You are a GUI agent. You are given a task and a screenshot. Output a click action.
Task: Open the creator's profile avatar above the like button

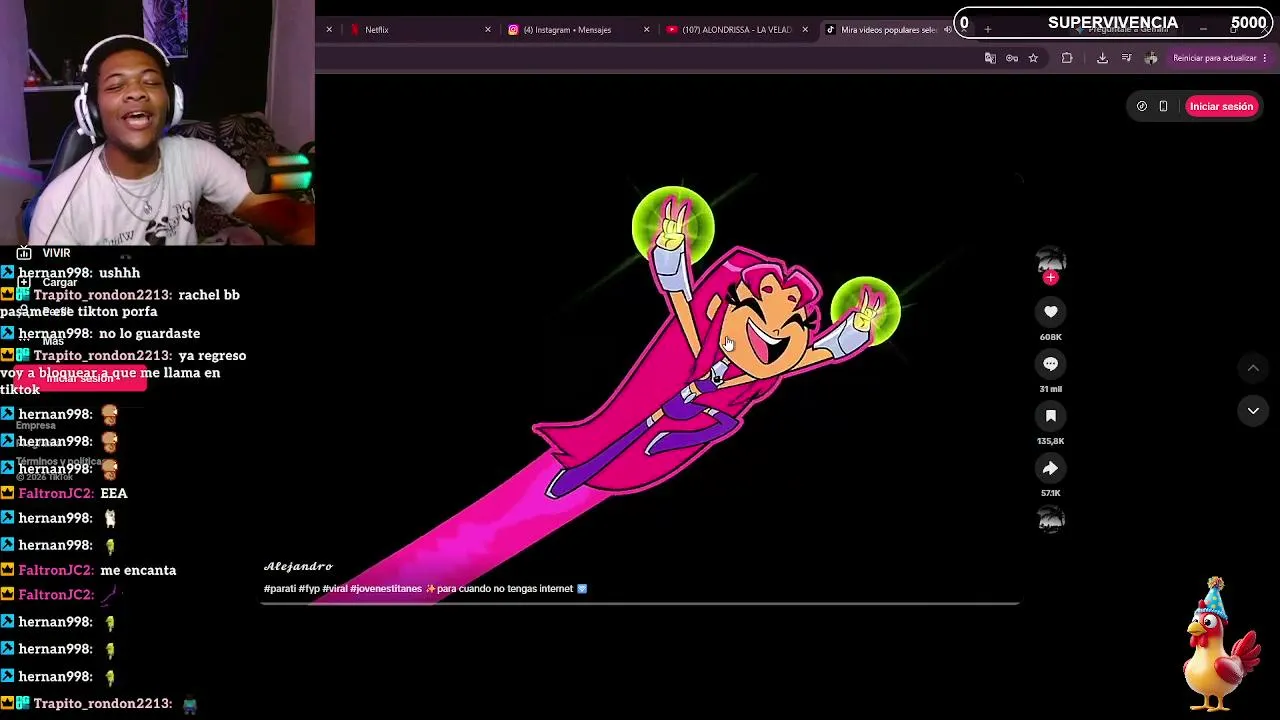click(x=1050, y=262)
